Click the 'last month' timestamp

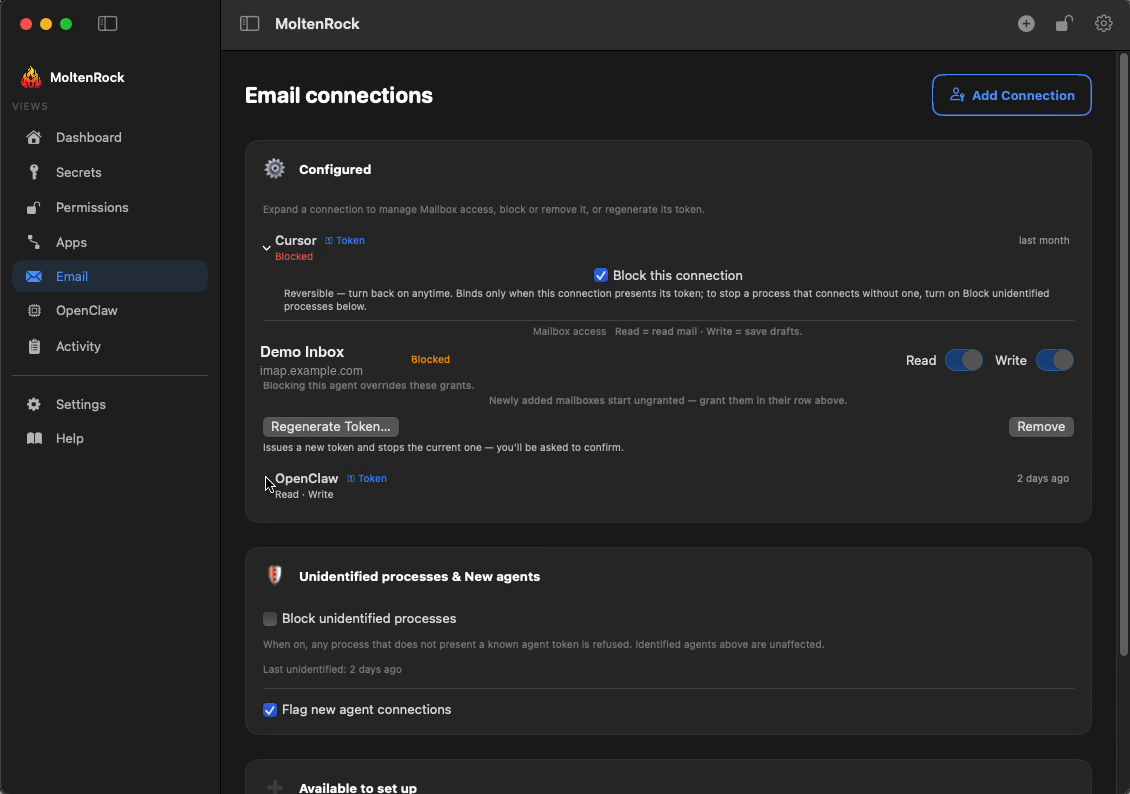click(x=1044, y=241)
